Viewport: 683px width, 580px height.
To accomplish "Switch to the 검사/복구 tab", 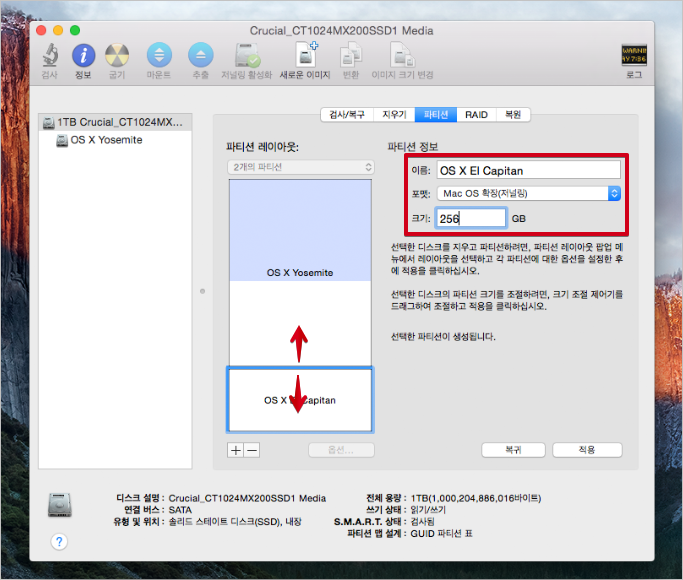I will coord(347,115).
